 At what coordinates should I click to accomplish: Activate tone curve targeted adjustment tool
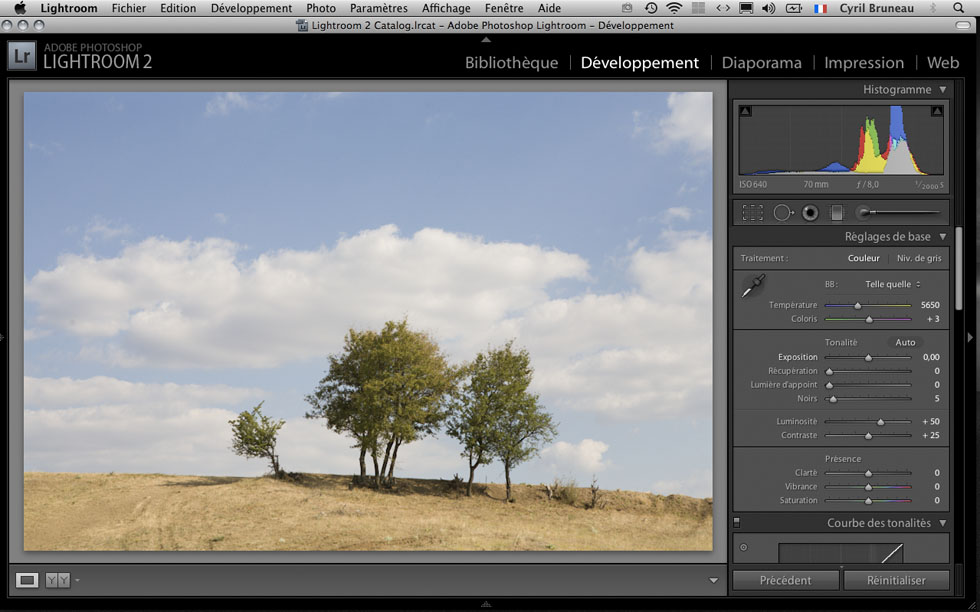(744, 548)
